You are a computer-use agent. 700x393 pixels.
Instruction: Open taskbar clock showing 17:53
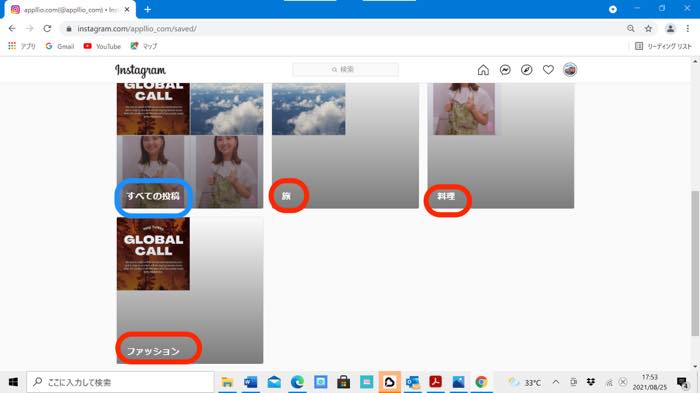(x=650, y=382)
